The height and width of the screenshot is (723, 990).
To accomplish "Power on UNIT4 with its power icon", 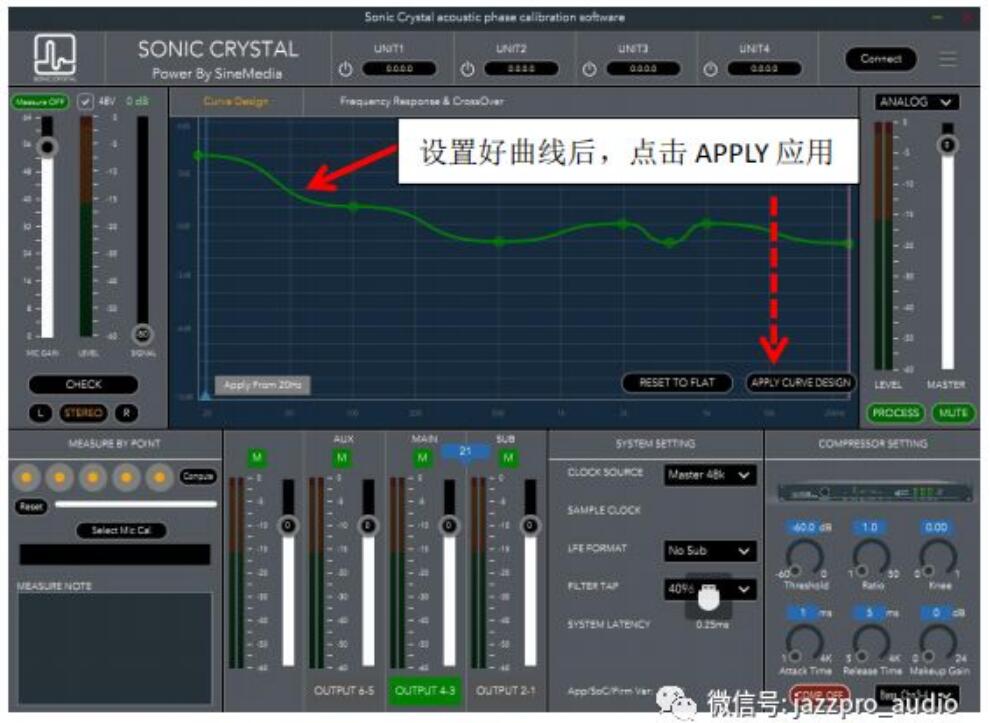I will pyautogui.click(x=710, y=69).
